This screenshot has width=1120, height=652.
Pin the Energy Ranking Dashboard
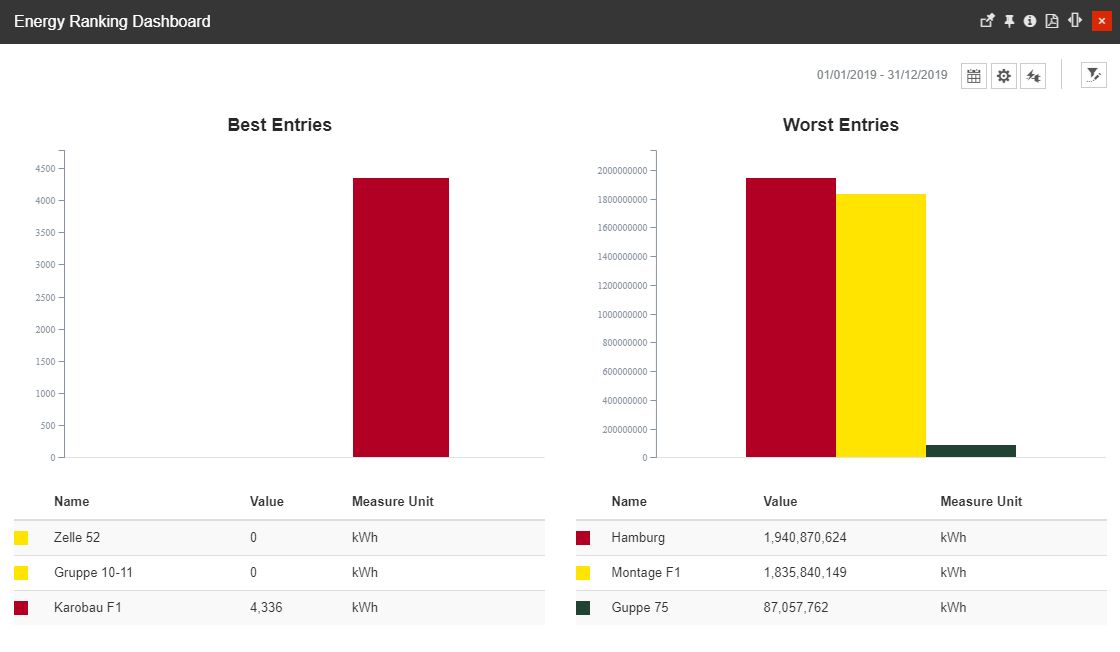pyautogui.click(x=1009, y=20)
